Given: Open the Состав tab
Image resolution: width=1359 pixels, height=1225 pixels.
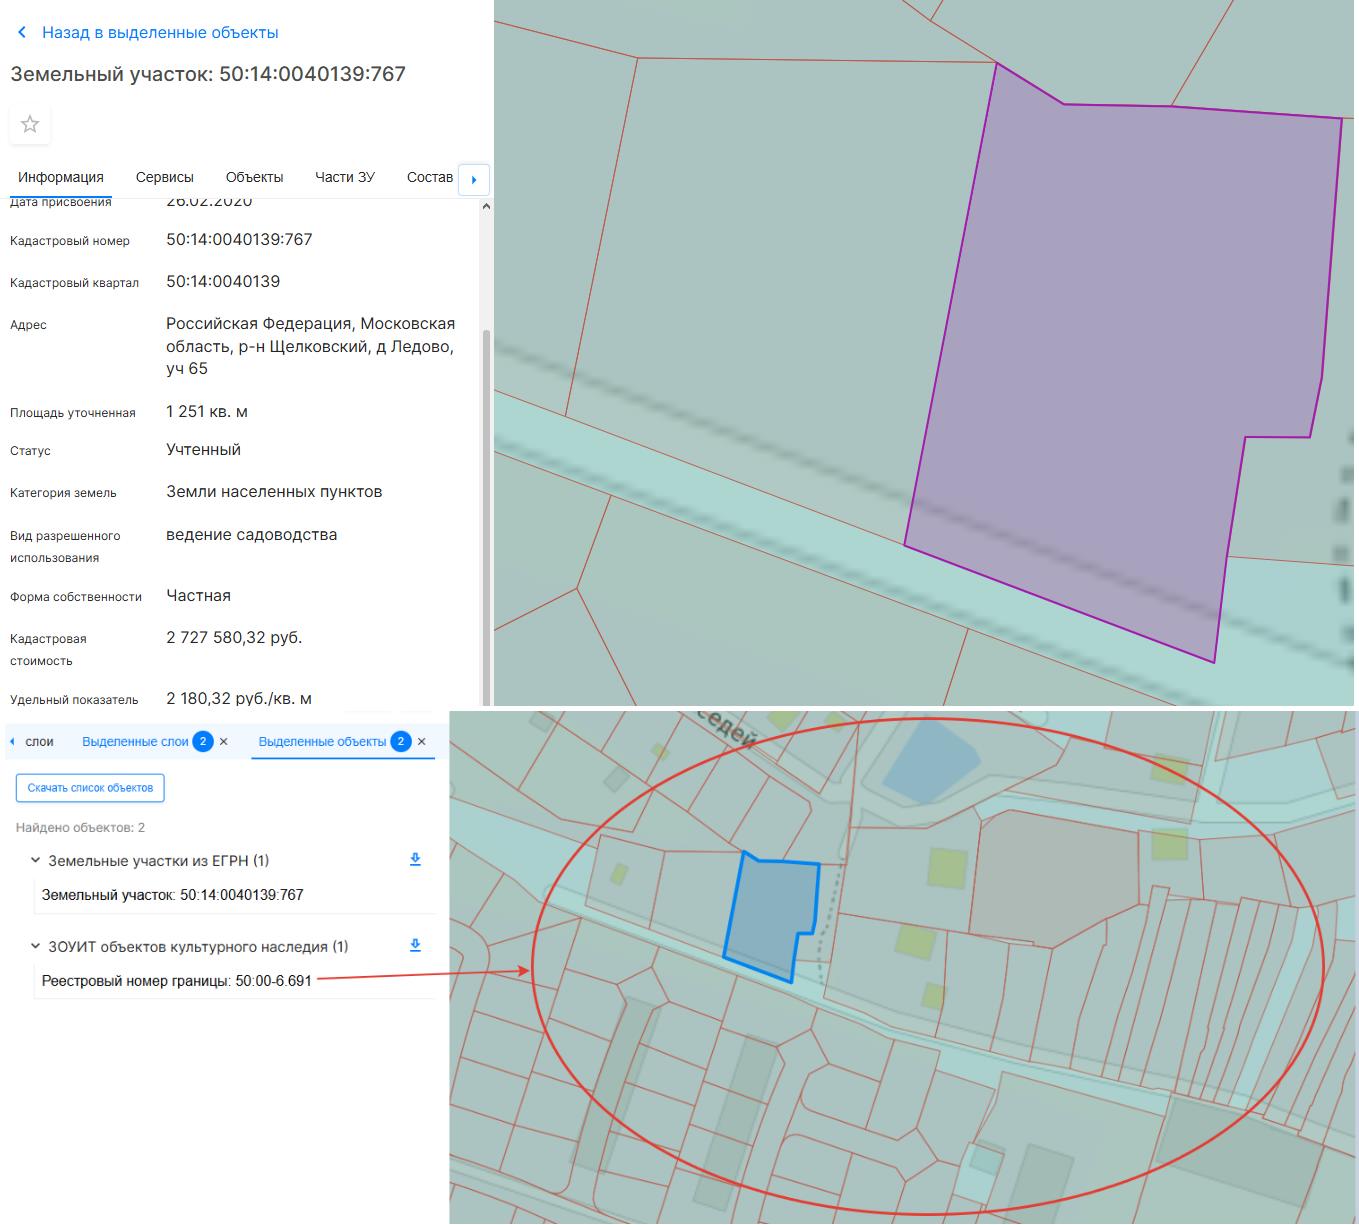Looking at the screenshot, I should pyautogui.click(x=430, y=177).
